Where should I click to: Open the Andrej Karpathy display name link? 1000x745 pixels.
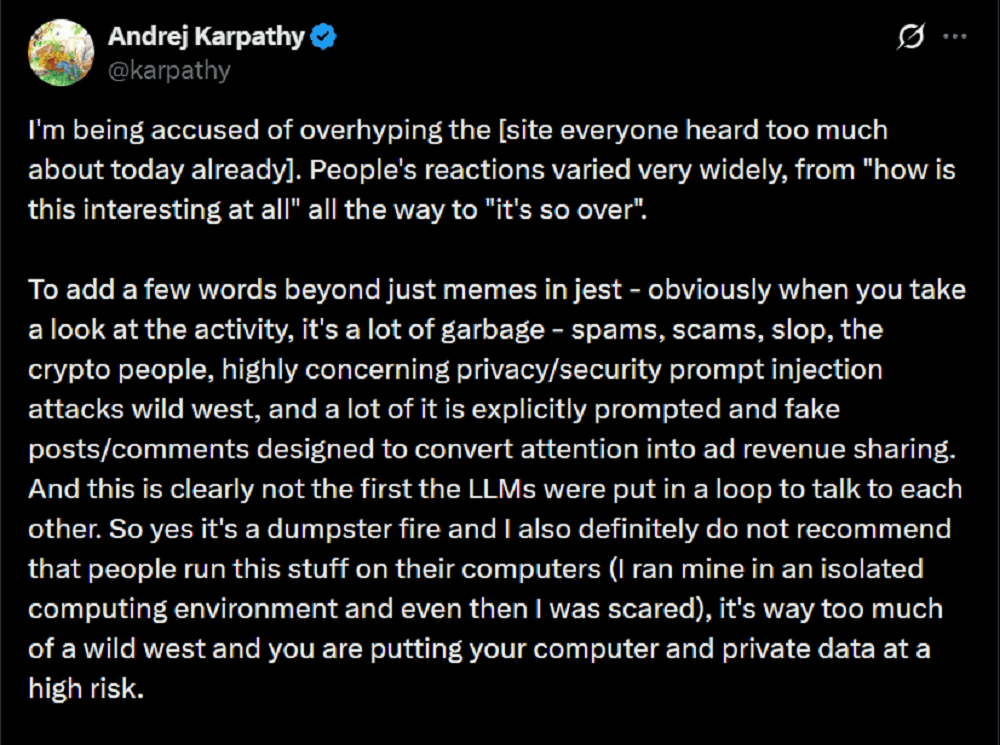point(206,38)
